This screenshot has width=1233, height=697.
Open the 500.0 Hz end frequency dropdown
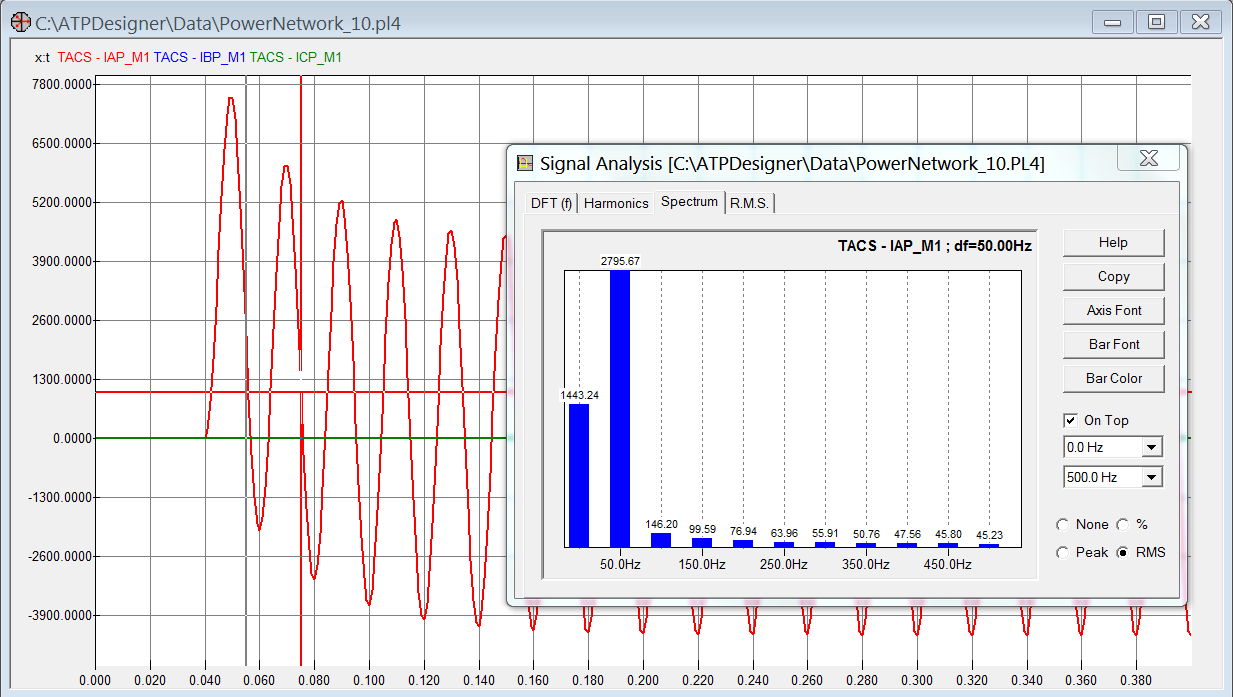[x=1152, y=478]
